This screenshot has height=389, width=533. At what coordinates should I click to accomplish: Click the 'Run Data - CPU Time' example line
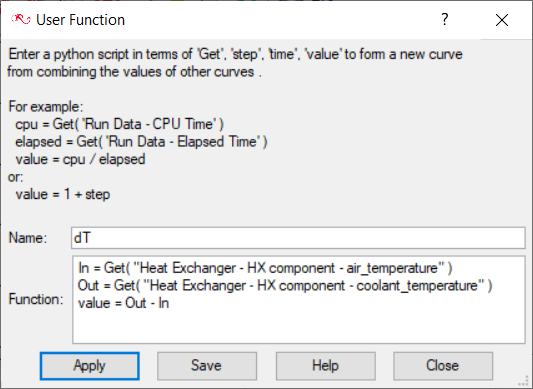119,124
